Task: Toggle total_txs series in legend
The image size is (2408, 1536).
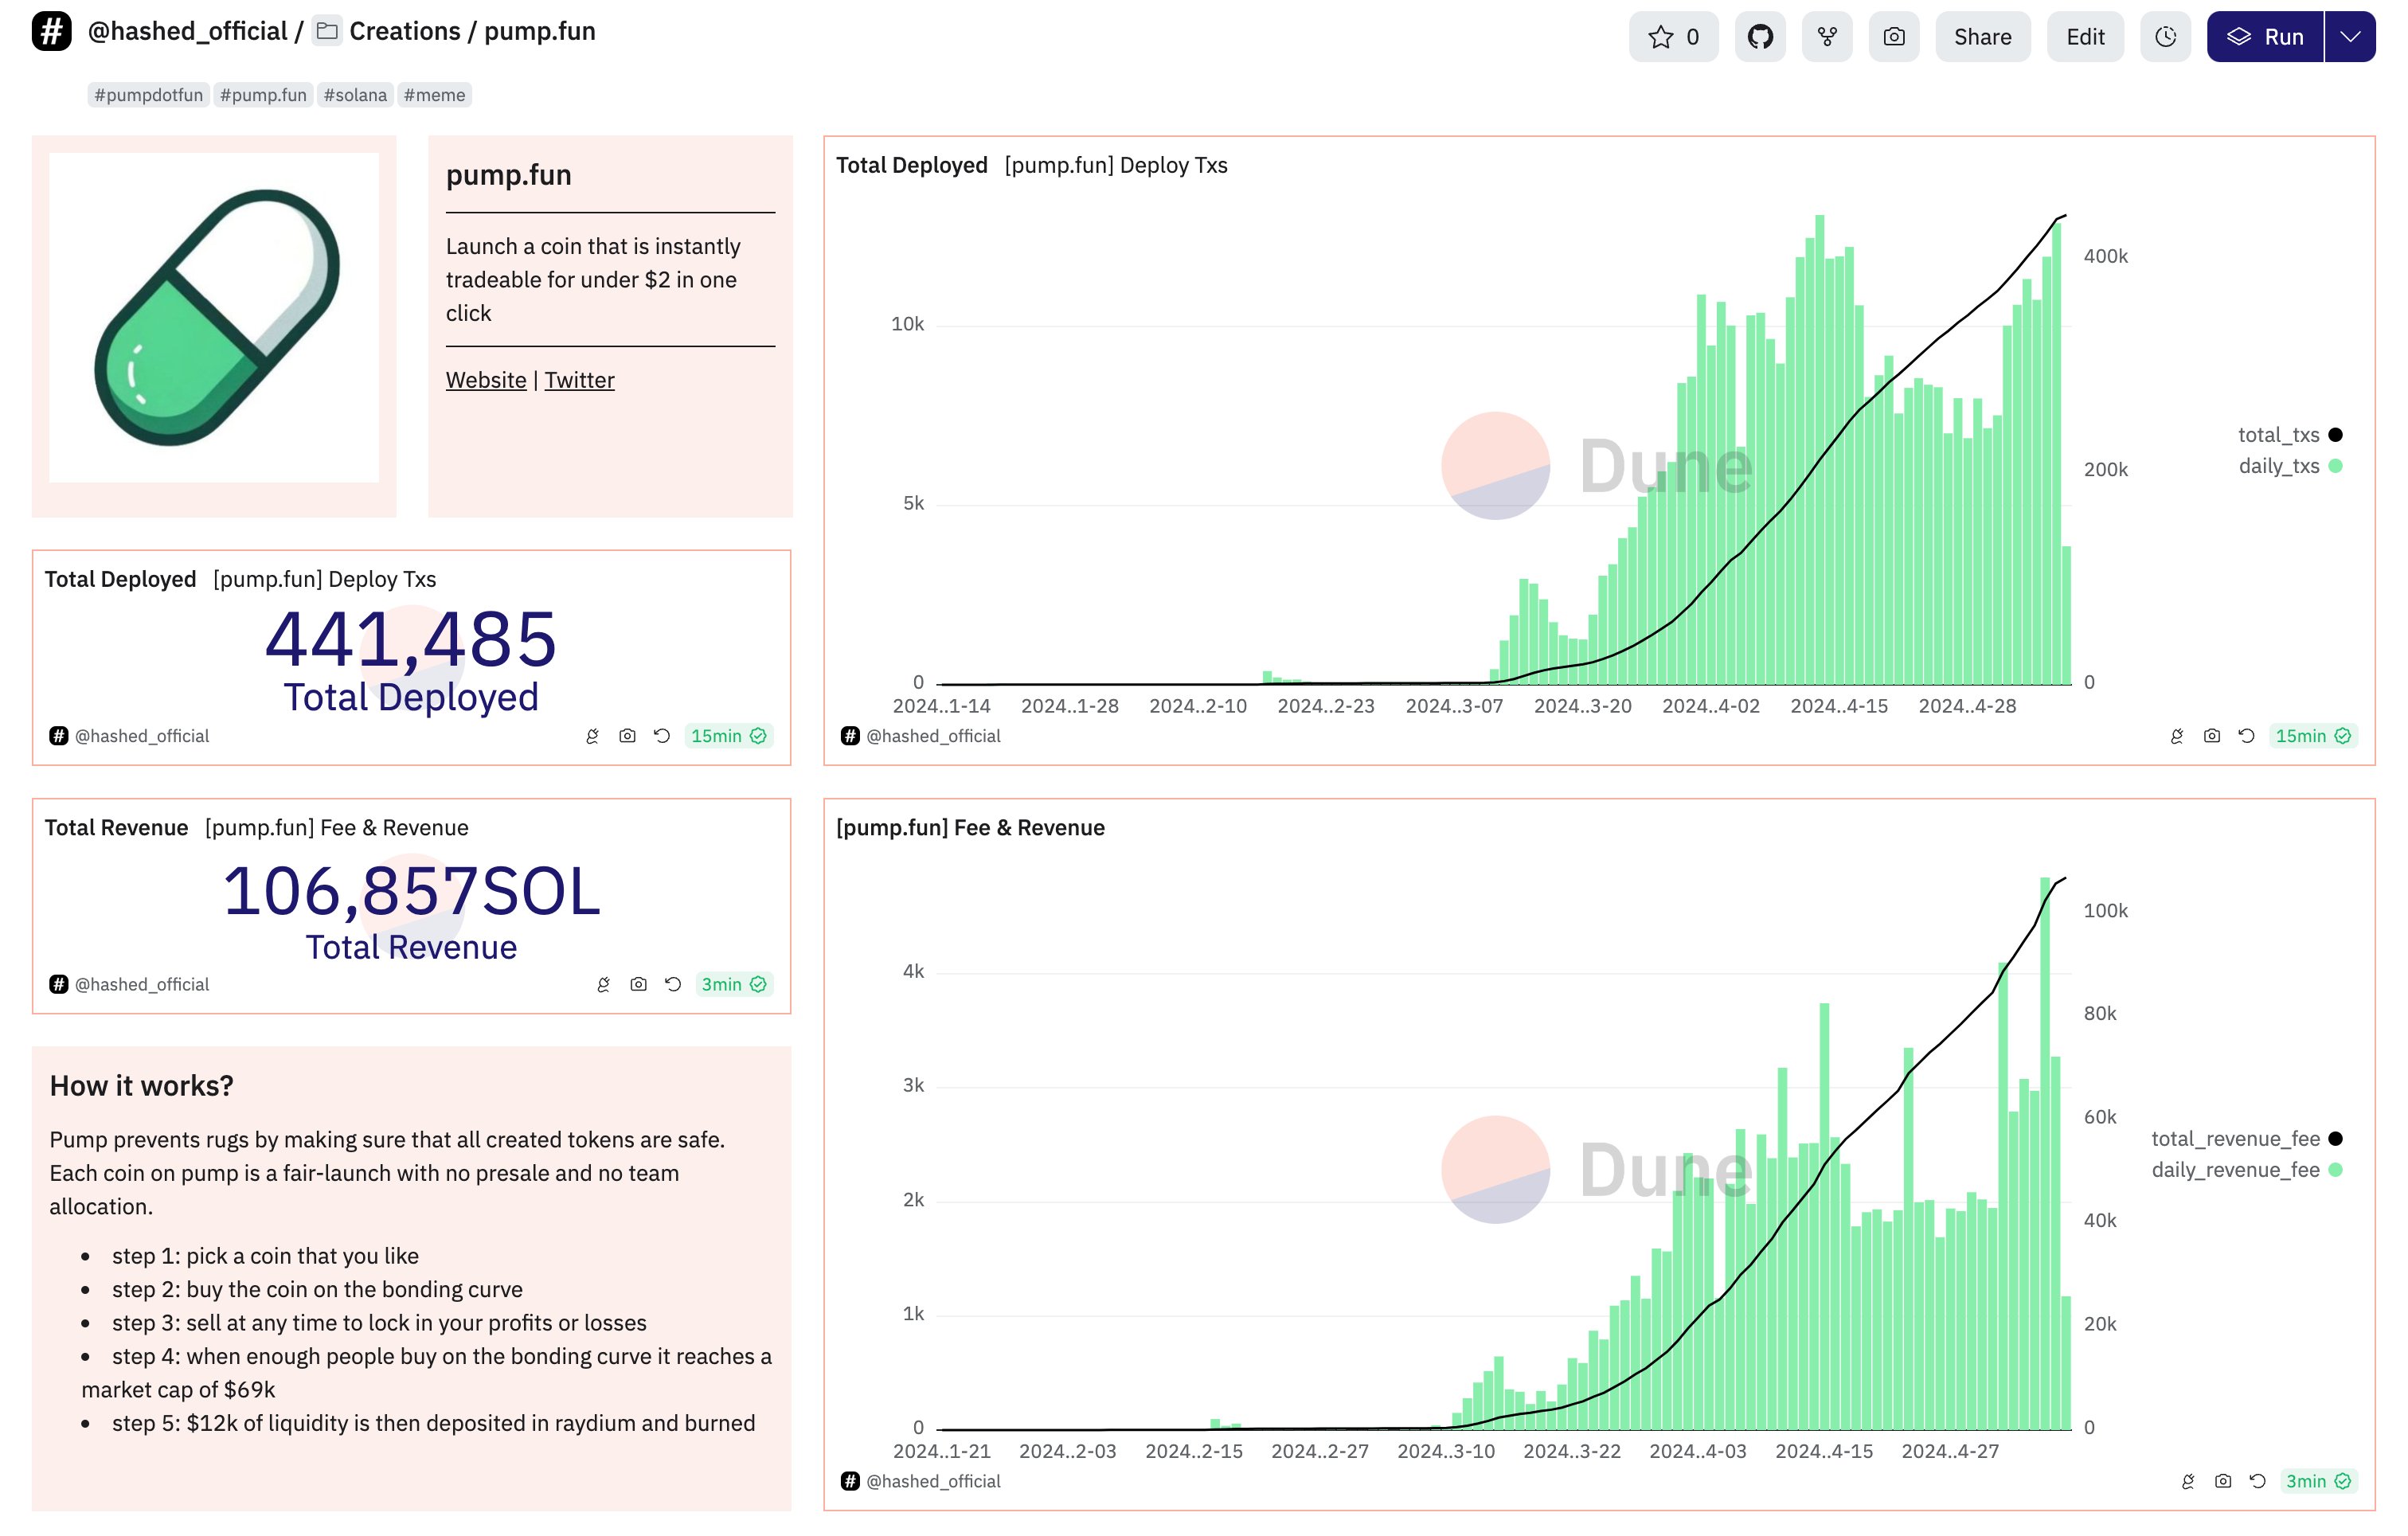Action: point(2278,435)
